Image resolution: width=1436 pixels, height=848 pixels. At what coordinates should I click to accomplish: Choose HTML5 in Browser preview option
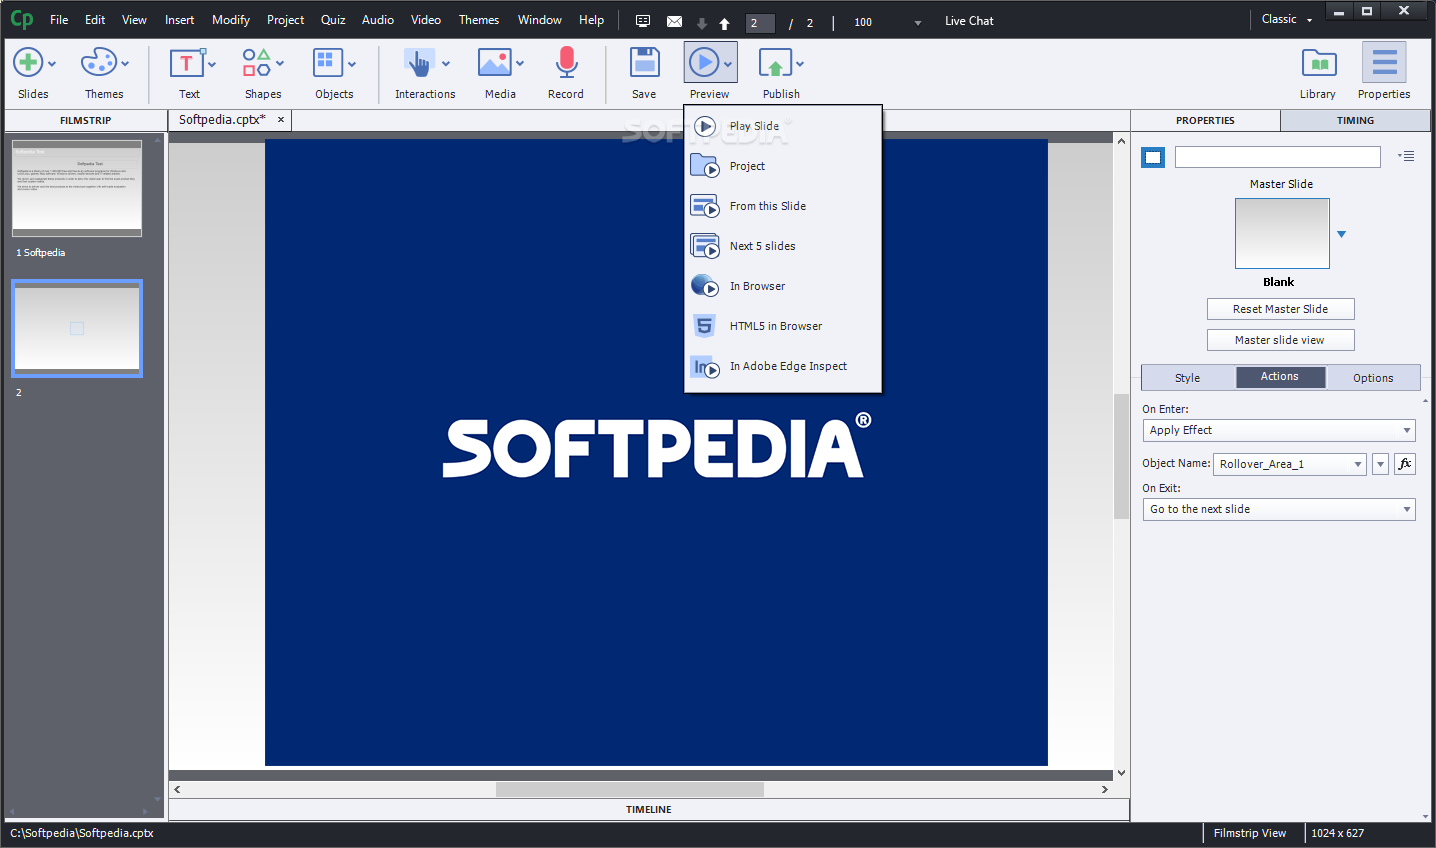(782, 326)
